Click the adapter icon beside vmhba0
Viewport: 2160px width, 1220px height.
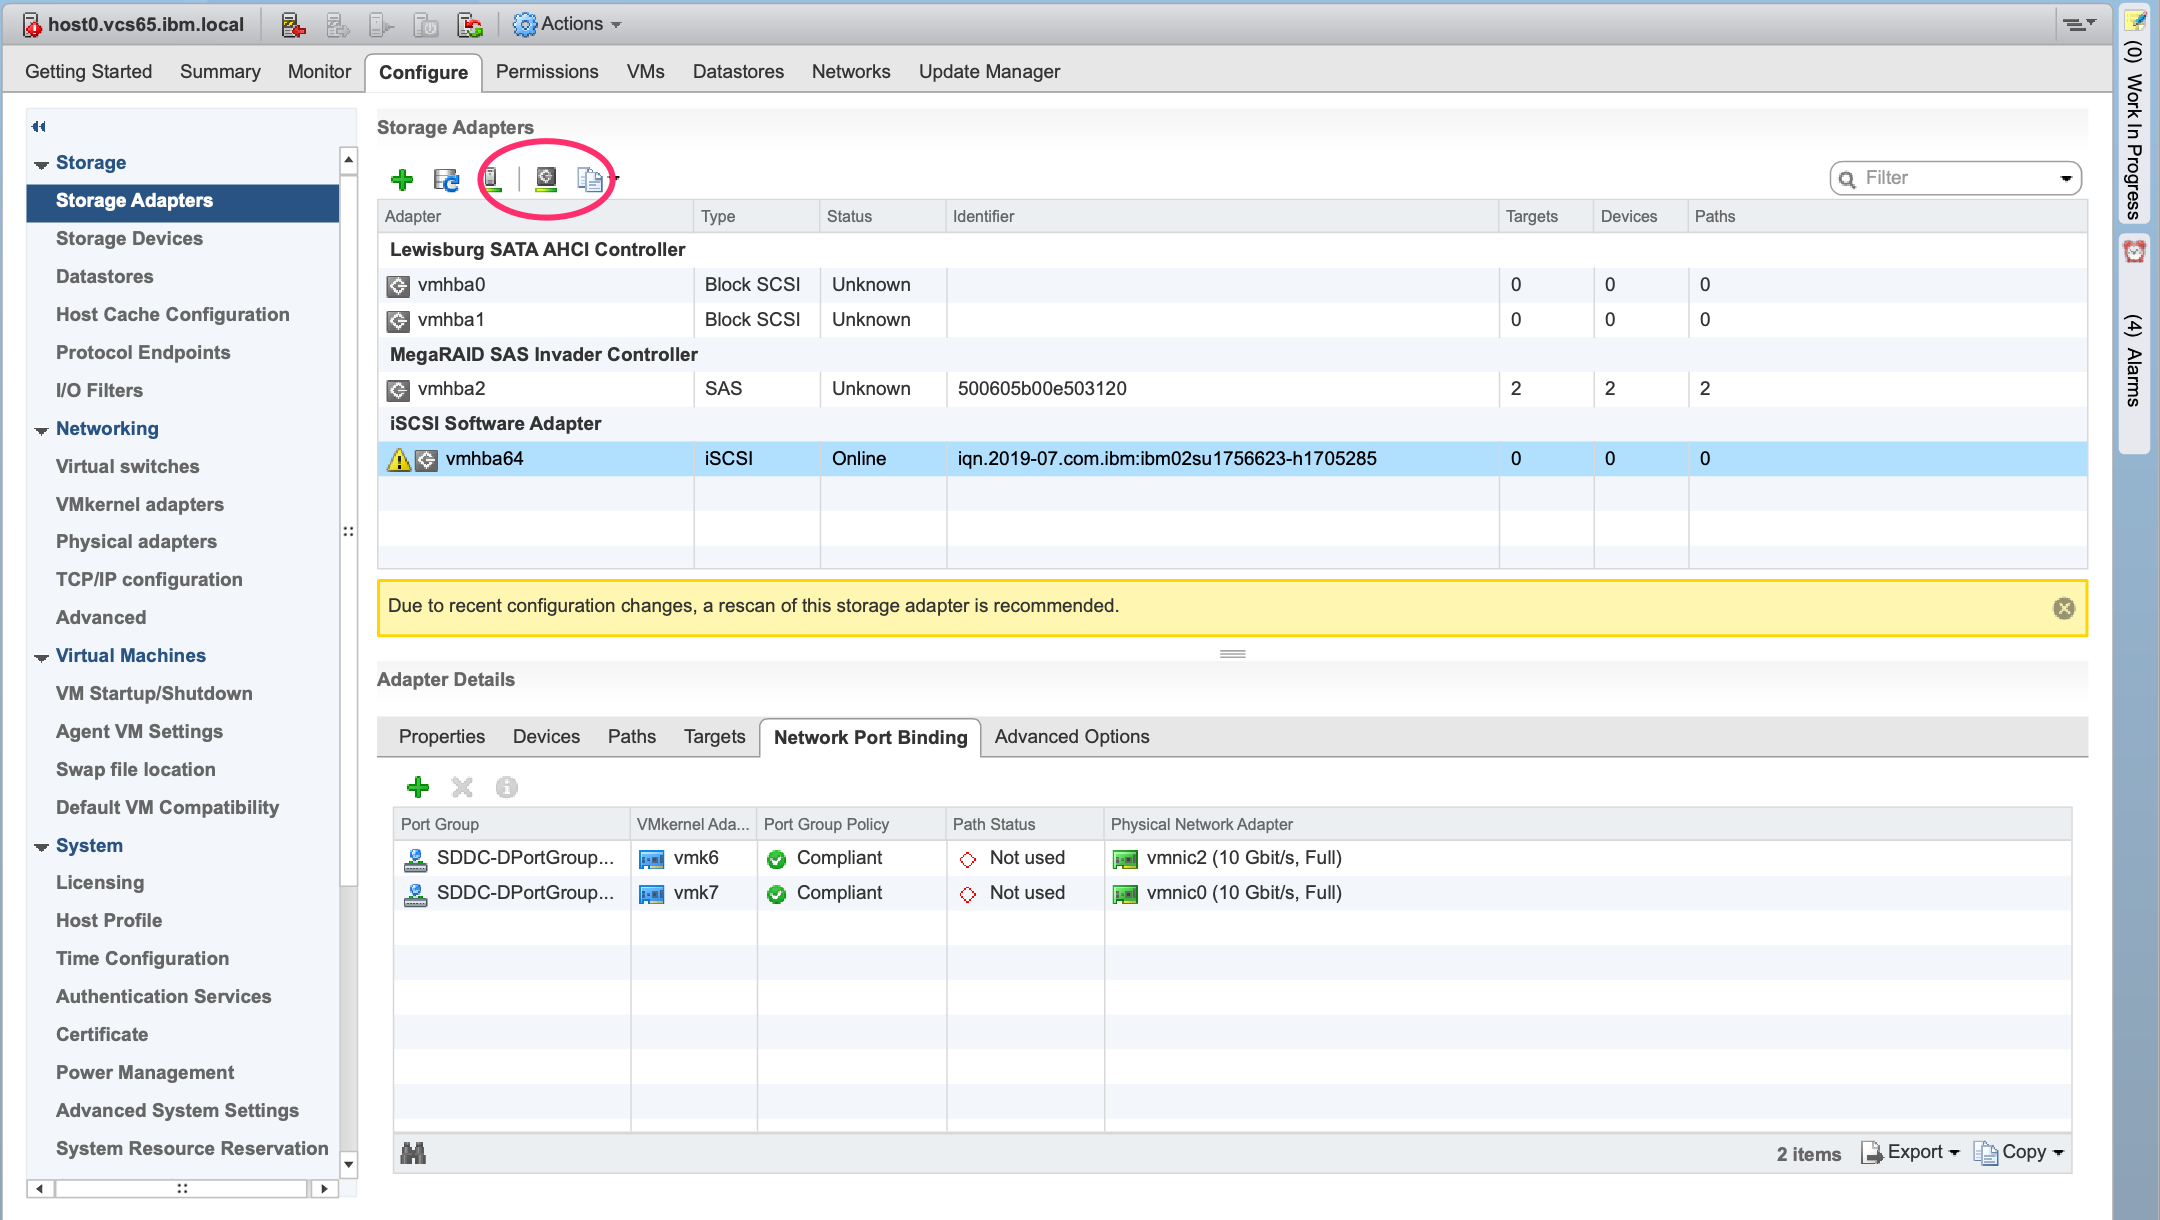pyautogui.click(x=398, y=286)
